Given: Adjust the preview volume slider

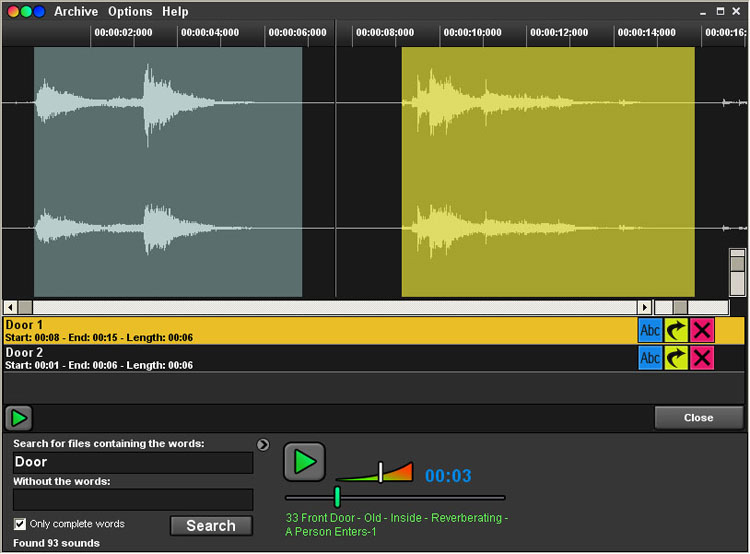Looking at the screenshot, I should click(380, 472).
